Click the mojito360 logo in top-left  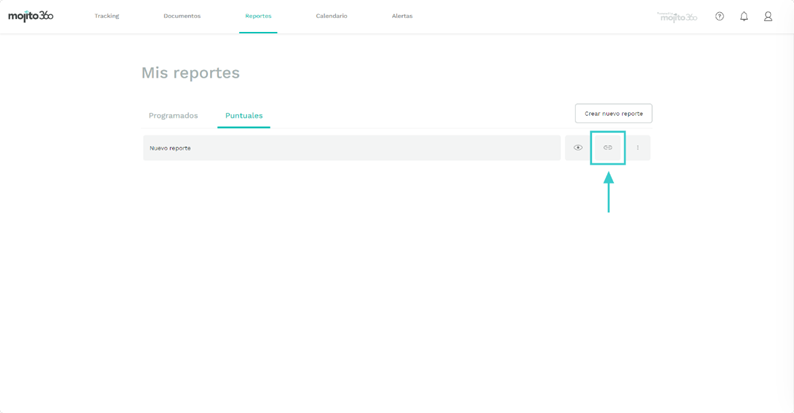pyautogui.click(x=31, y=16)
